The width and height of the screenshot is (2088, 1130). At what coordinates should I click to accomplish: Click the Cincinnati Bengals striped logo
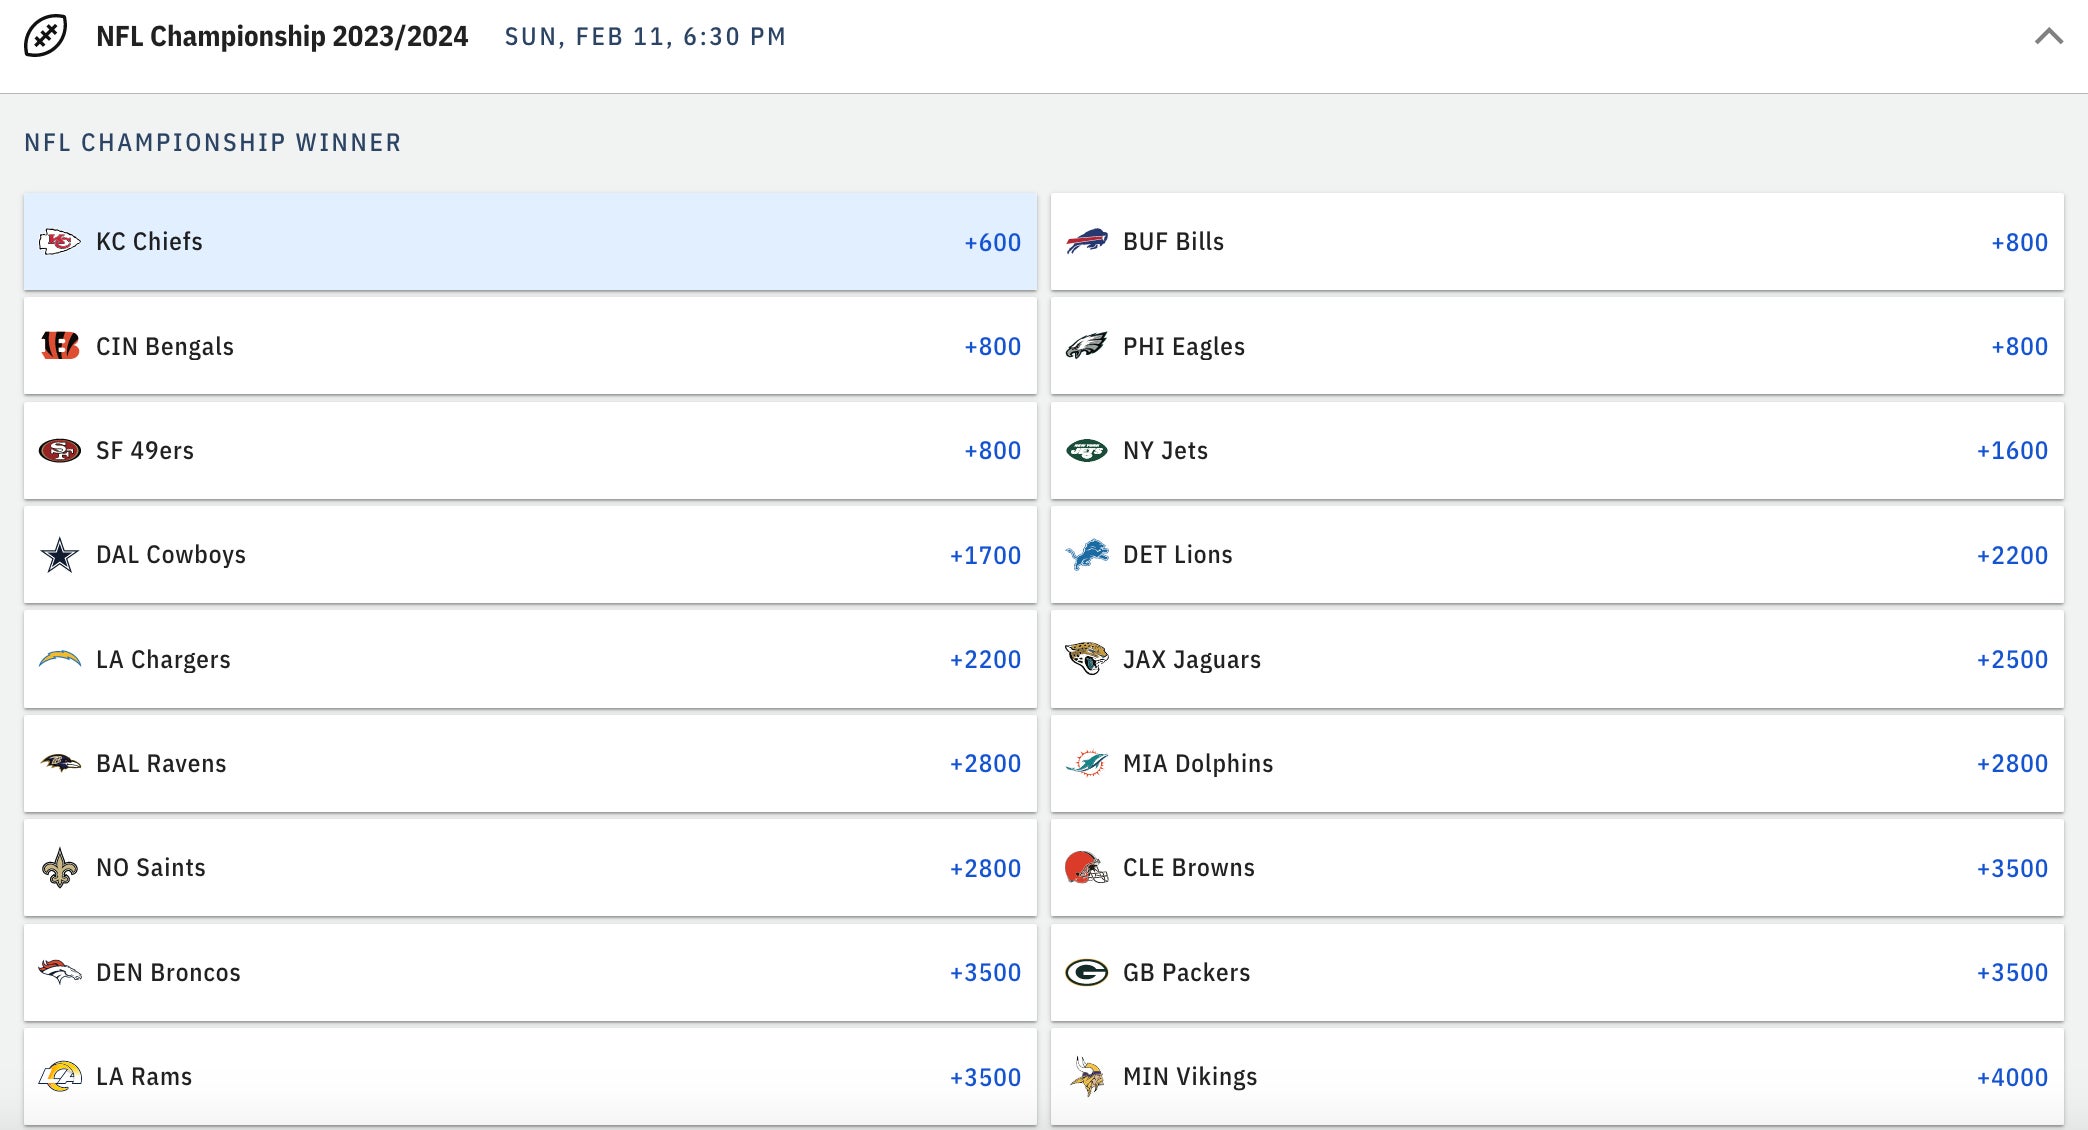click(59, 346)
